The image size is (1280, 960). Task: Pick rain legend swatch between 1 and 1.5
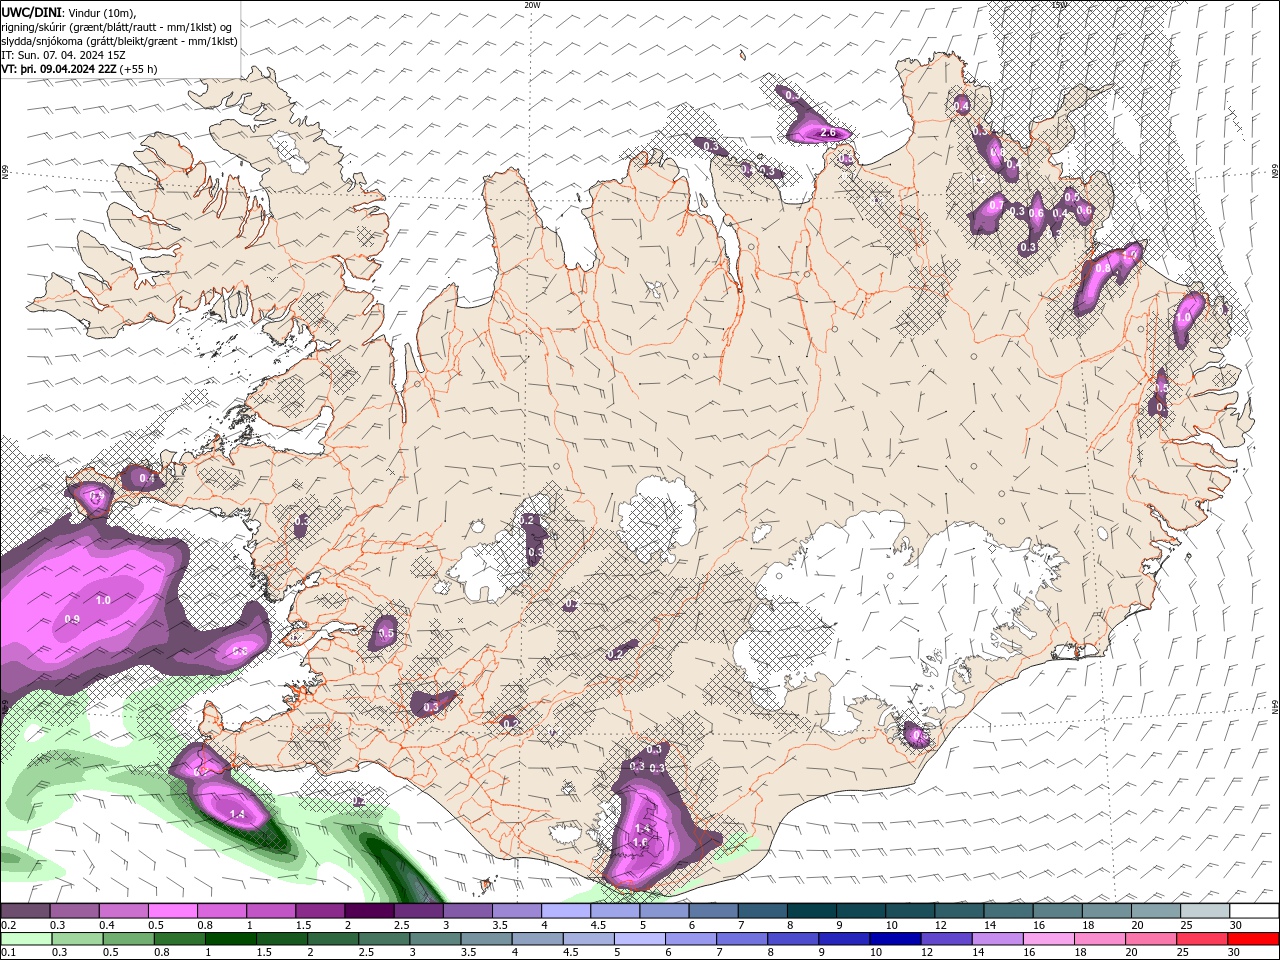click(x=229, y=939)
